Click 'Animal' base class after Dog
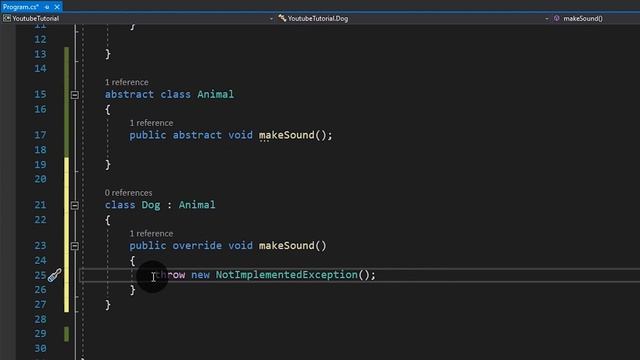Viewport: 640px width, 360px height. pyautogui.click(x=197, y=205)
